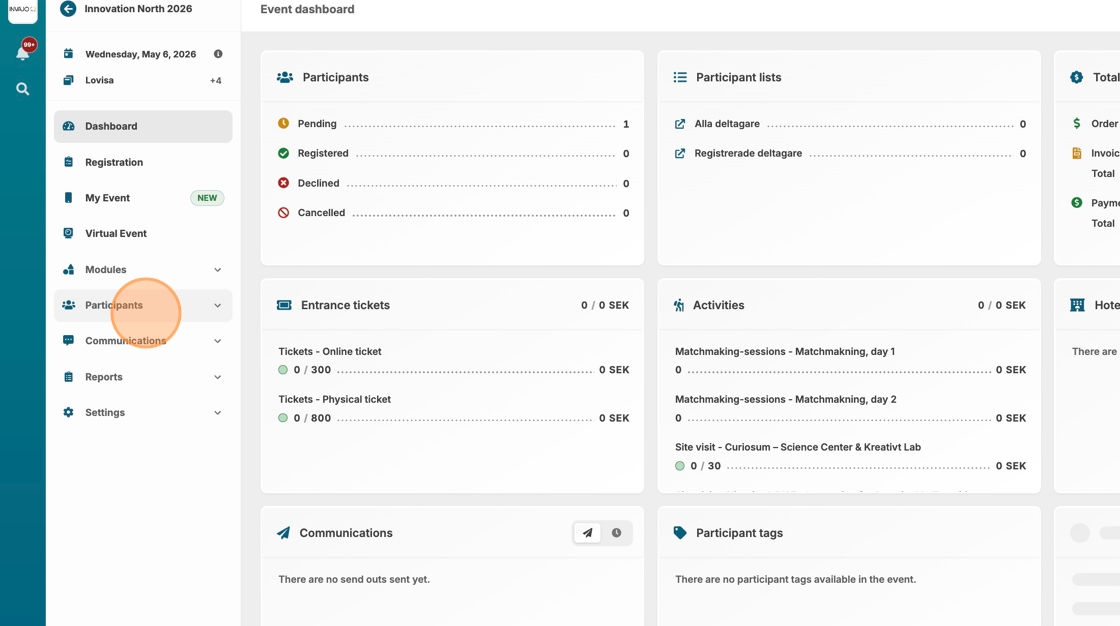Image resolution: width=1120 pixels, height=626 pixels.
Task: Open Registrerade deltagare list link icon
Action: (680, 154)
